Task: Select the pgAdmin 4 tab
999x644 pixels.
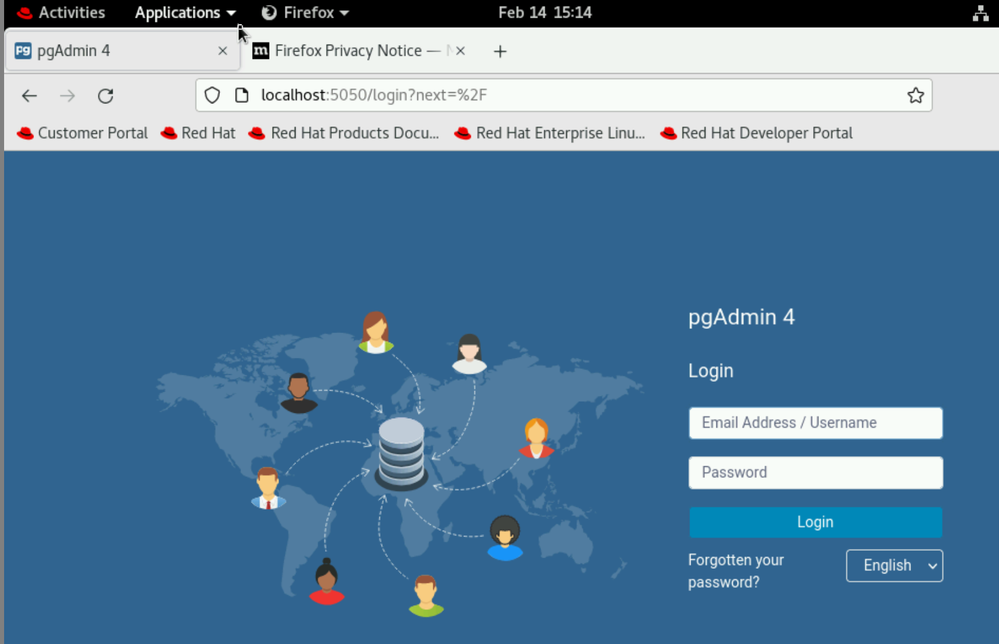Action: 110,51
